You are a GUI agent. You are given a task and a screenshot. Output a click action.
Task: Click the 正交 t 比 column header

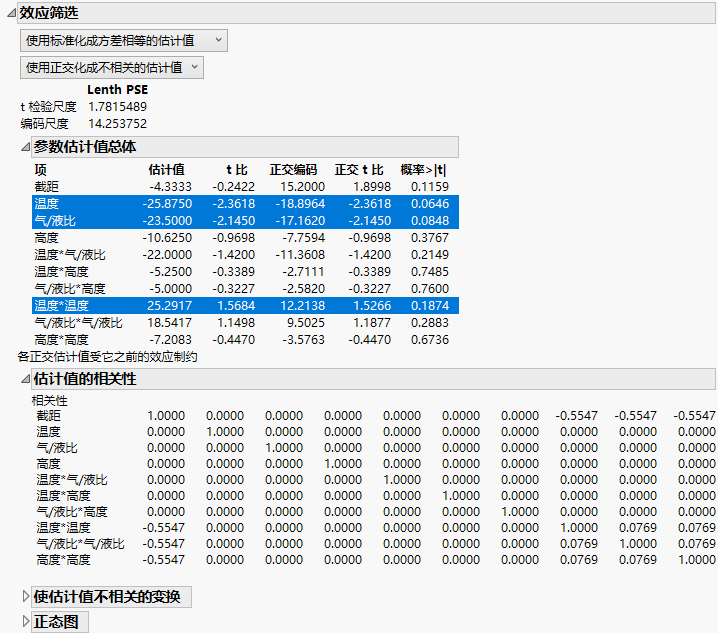tap(359, 169)
